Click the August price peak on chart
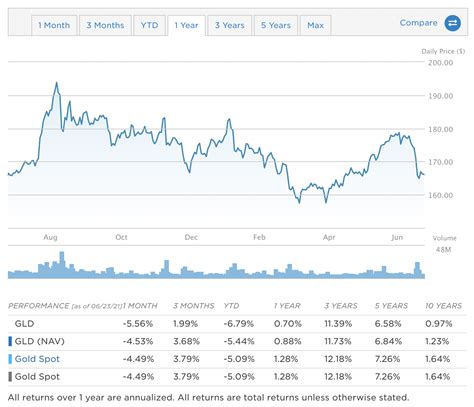This screenshot has width=474, height=407. tap(56, 83)
